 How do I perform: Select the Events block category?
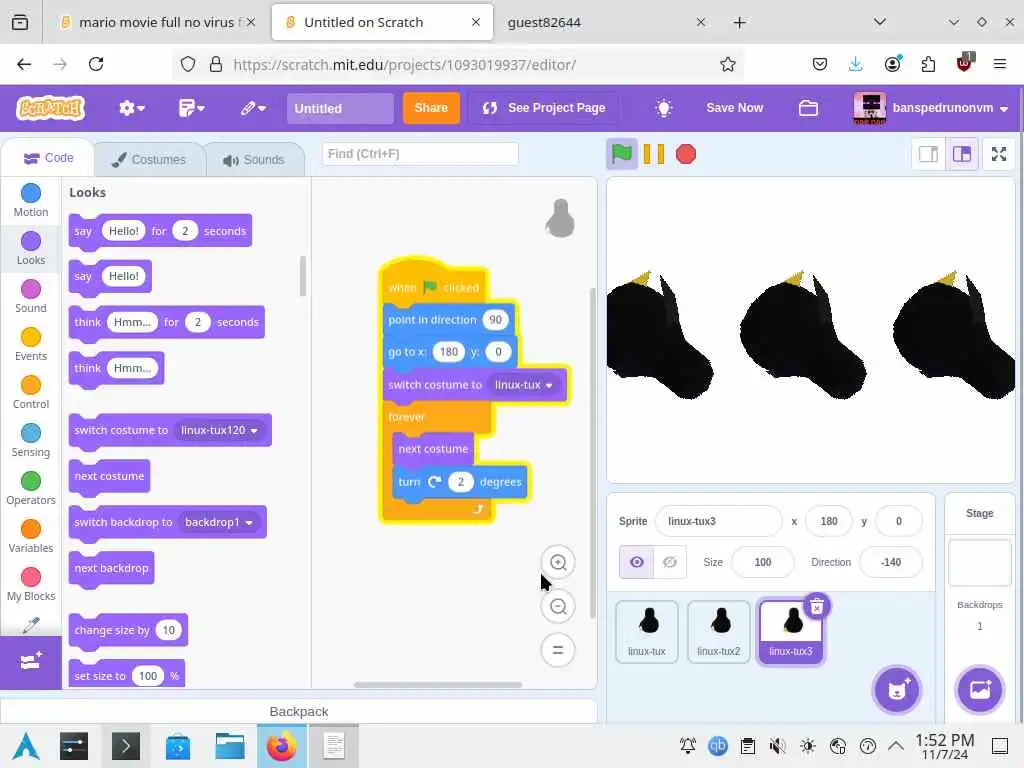31,345
